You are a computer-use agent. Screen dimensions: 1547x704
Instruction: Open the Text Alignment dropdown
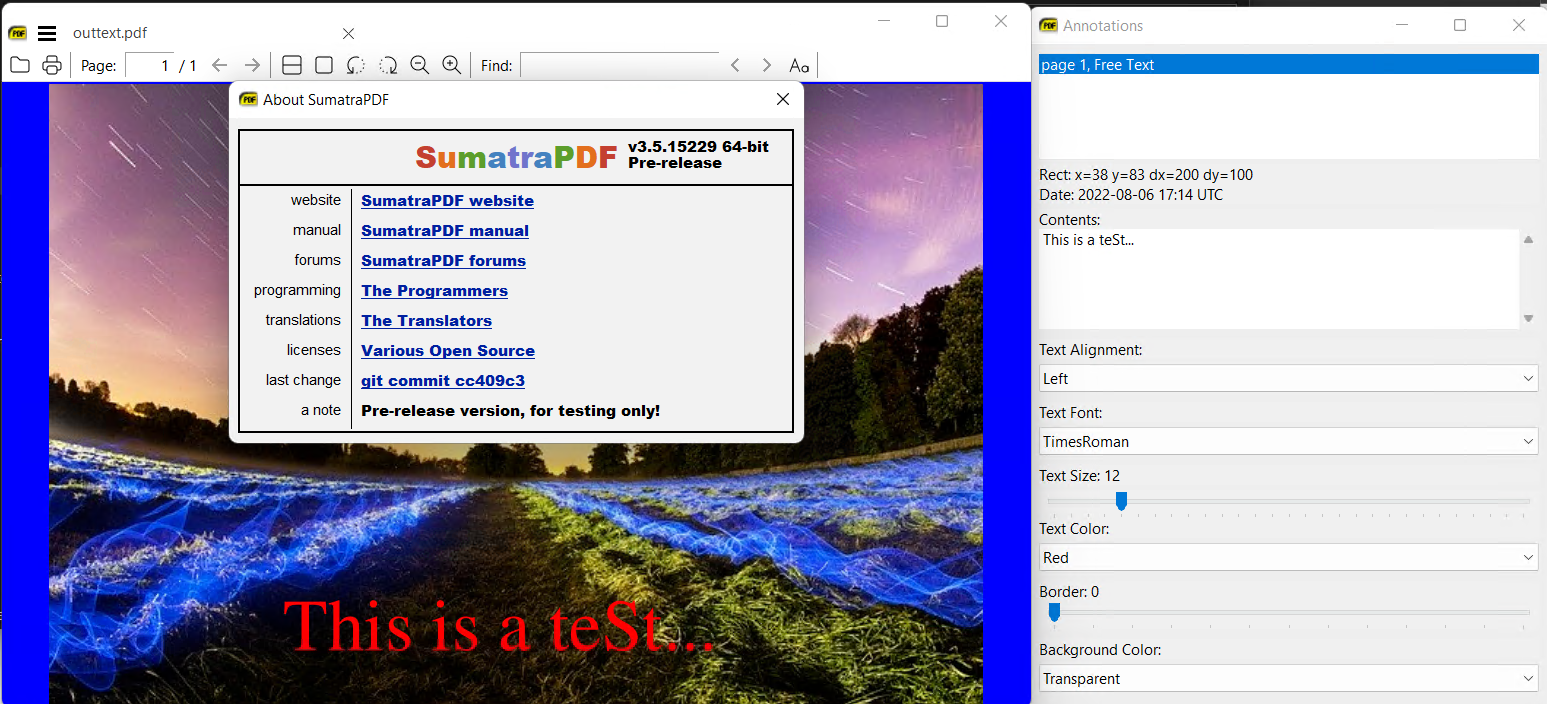(1288, 378)
